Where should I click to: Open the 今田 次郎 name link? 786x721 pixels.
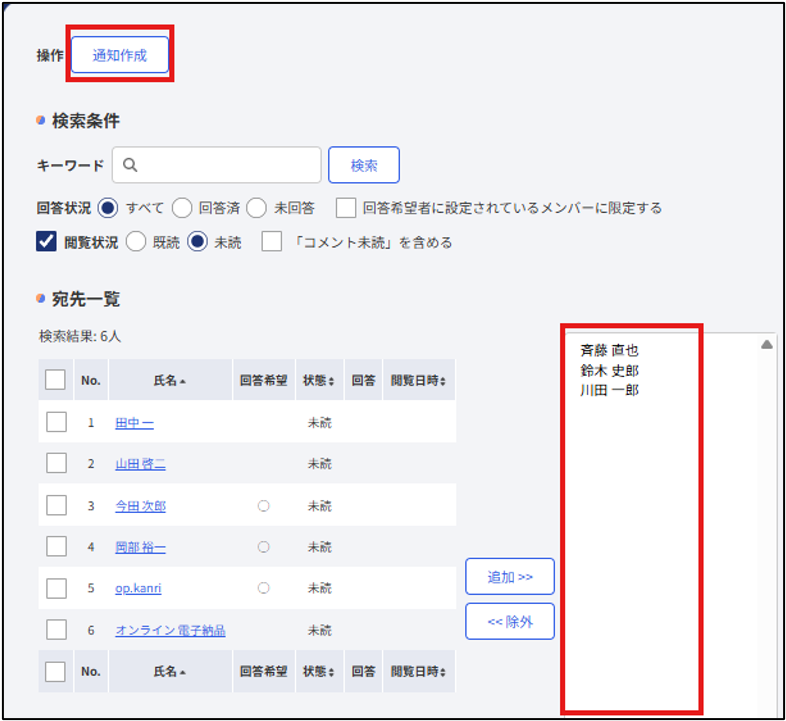click(x=140, y=506)
